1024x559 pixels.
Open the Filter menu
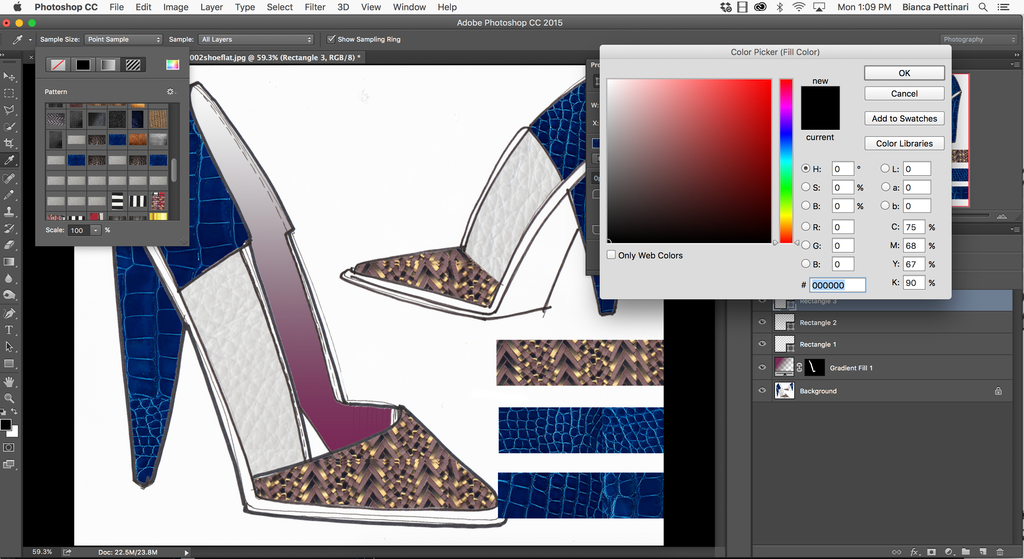pos(315,7)
